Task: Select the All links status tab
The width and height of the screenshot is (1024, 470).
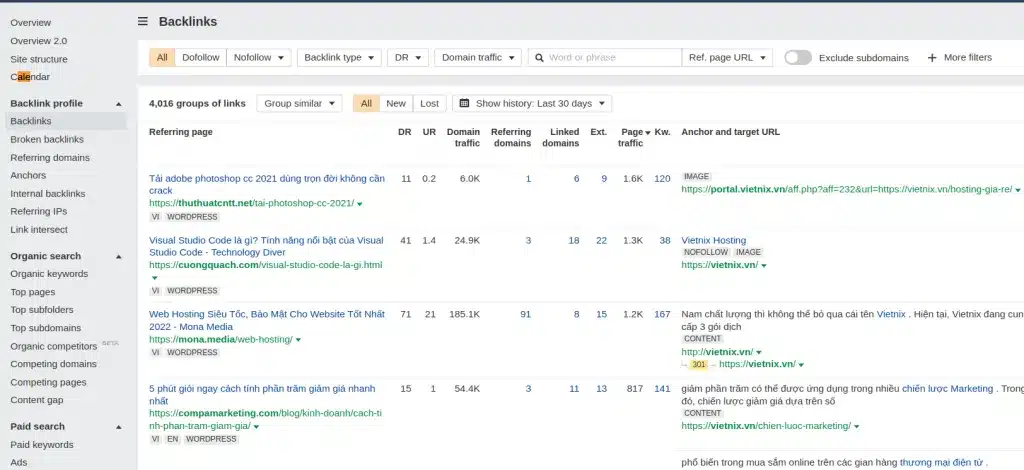Action: click(366, 103)
